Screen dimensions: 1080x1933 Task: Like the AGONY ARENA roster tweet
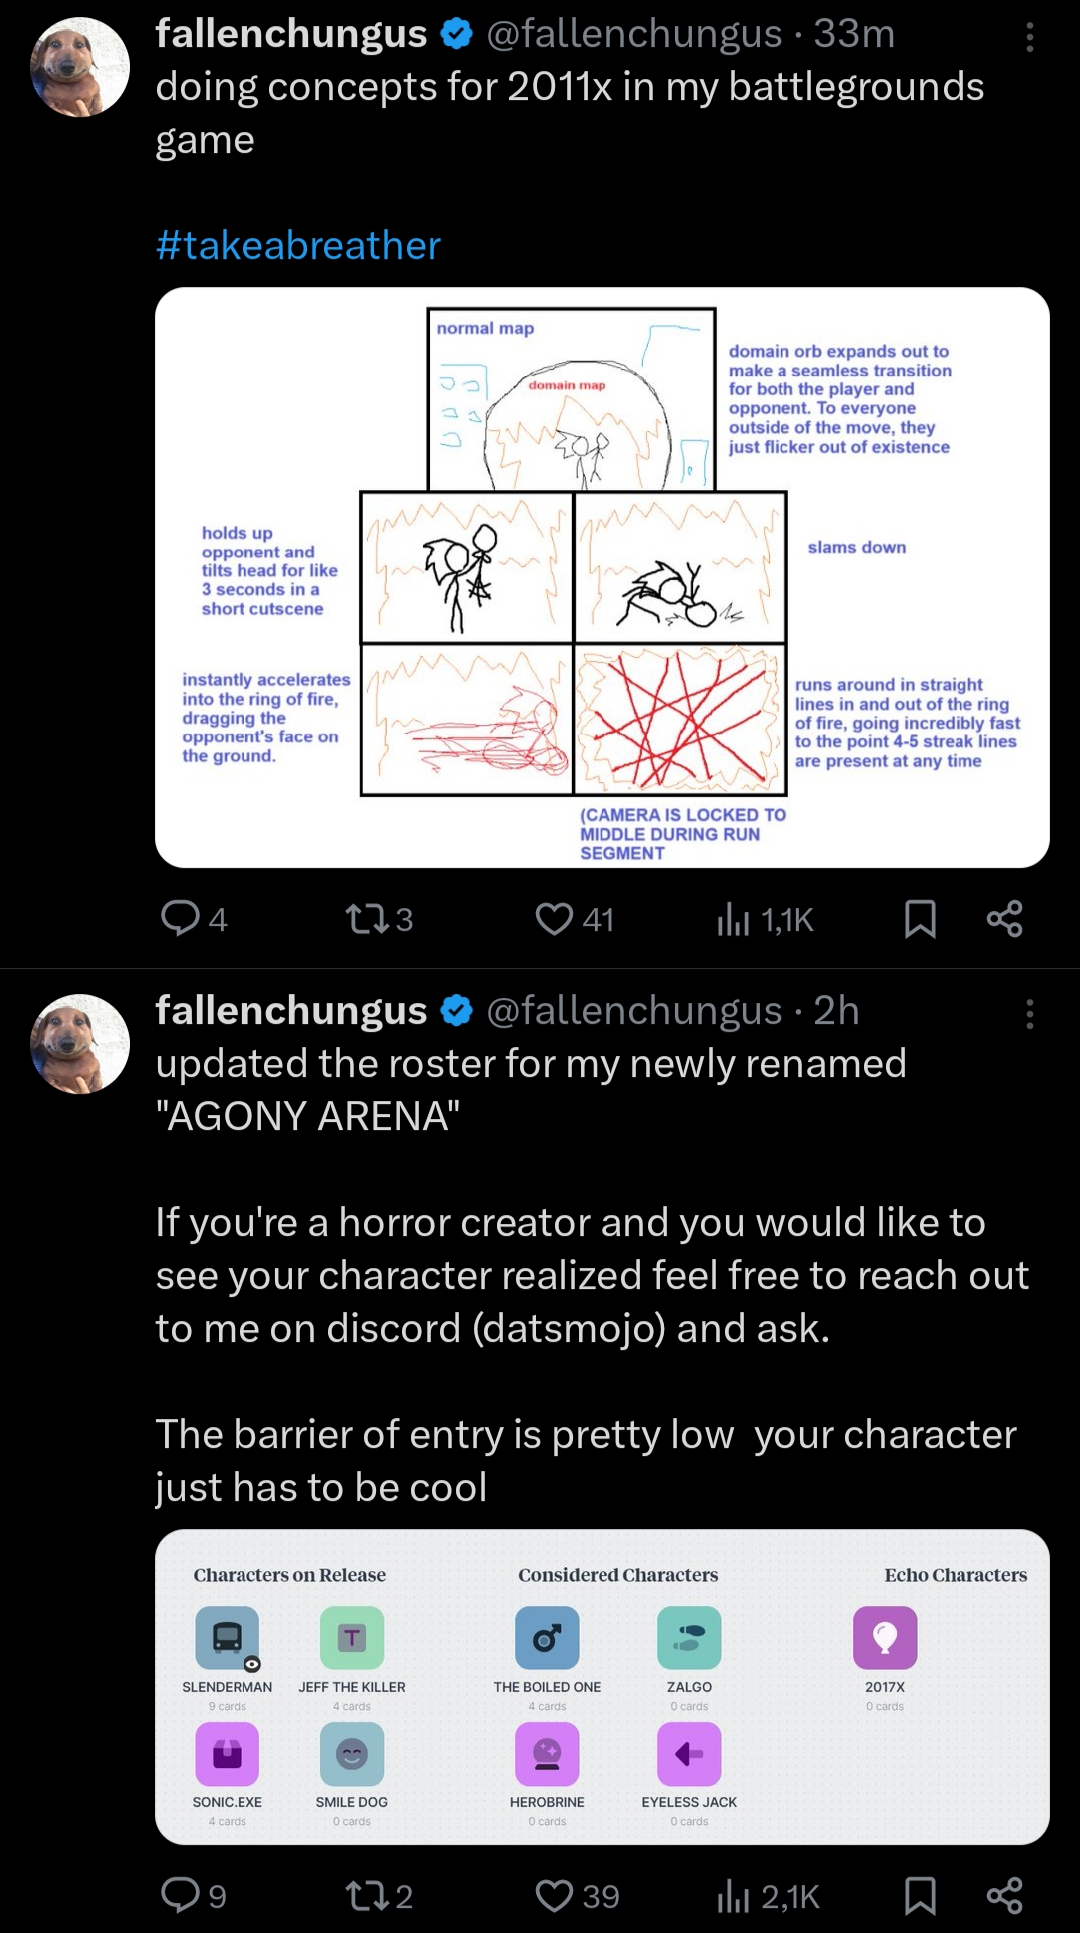[554, 1895]
